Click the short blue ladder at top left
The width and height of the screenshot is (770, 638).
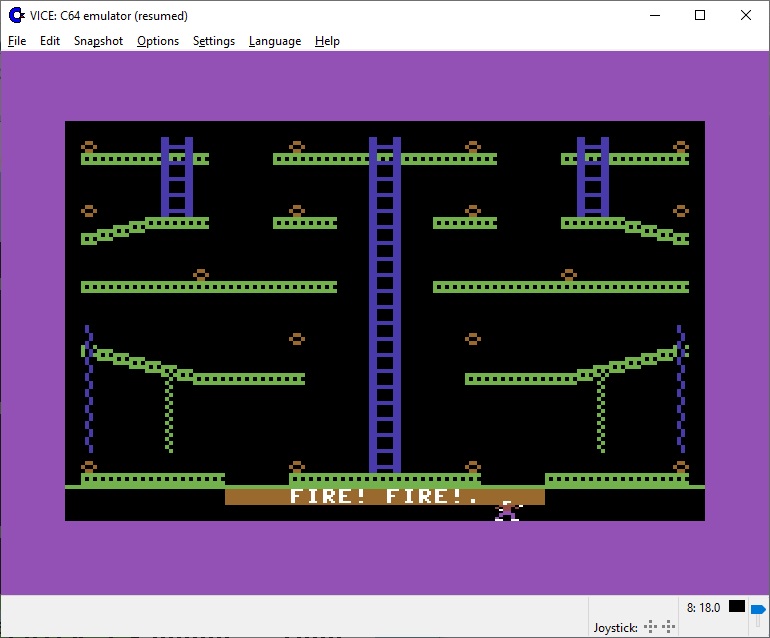tap(177, 177)
